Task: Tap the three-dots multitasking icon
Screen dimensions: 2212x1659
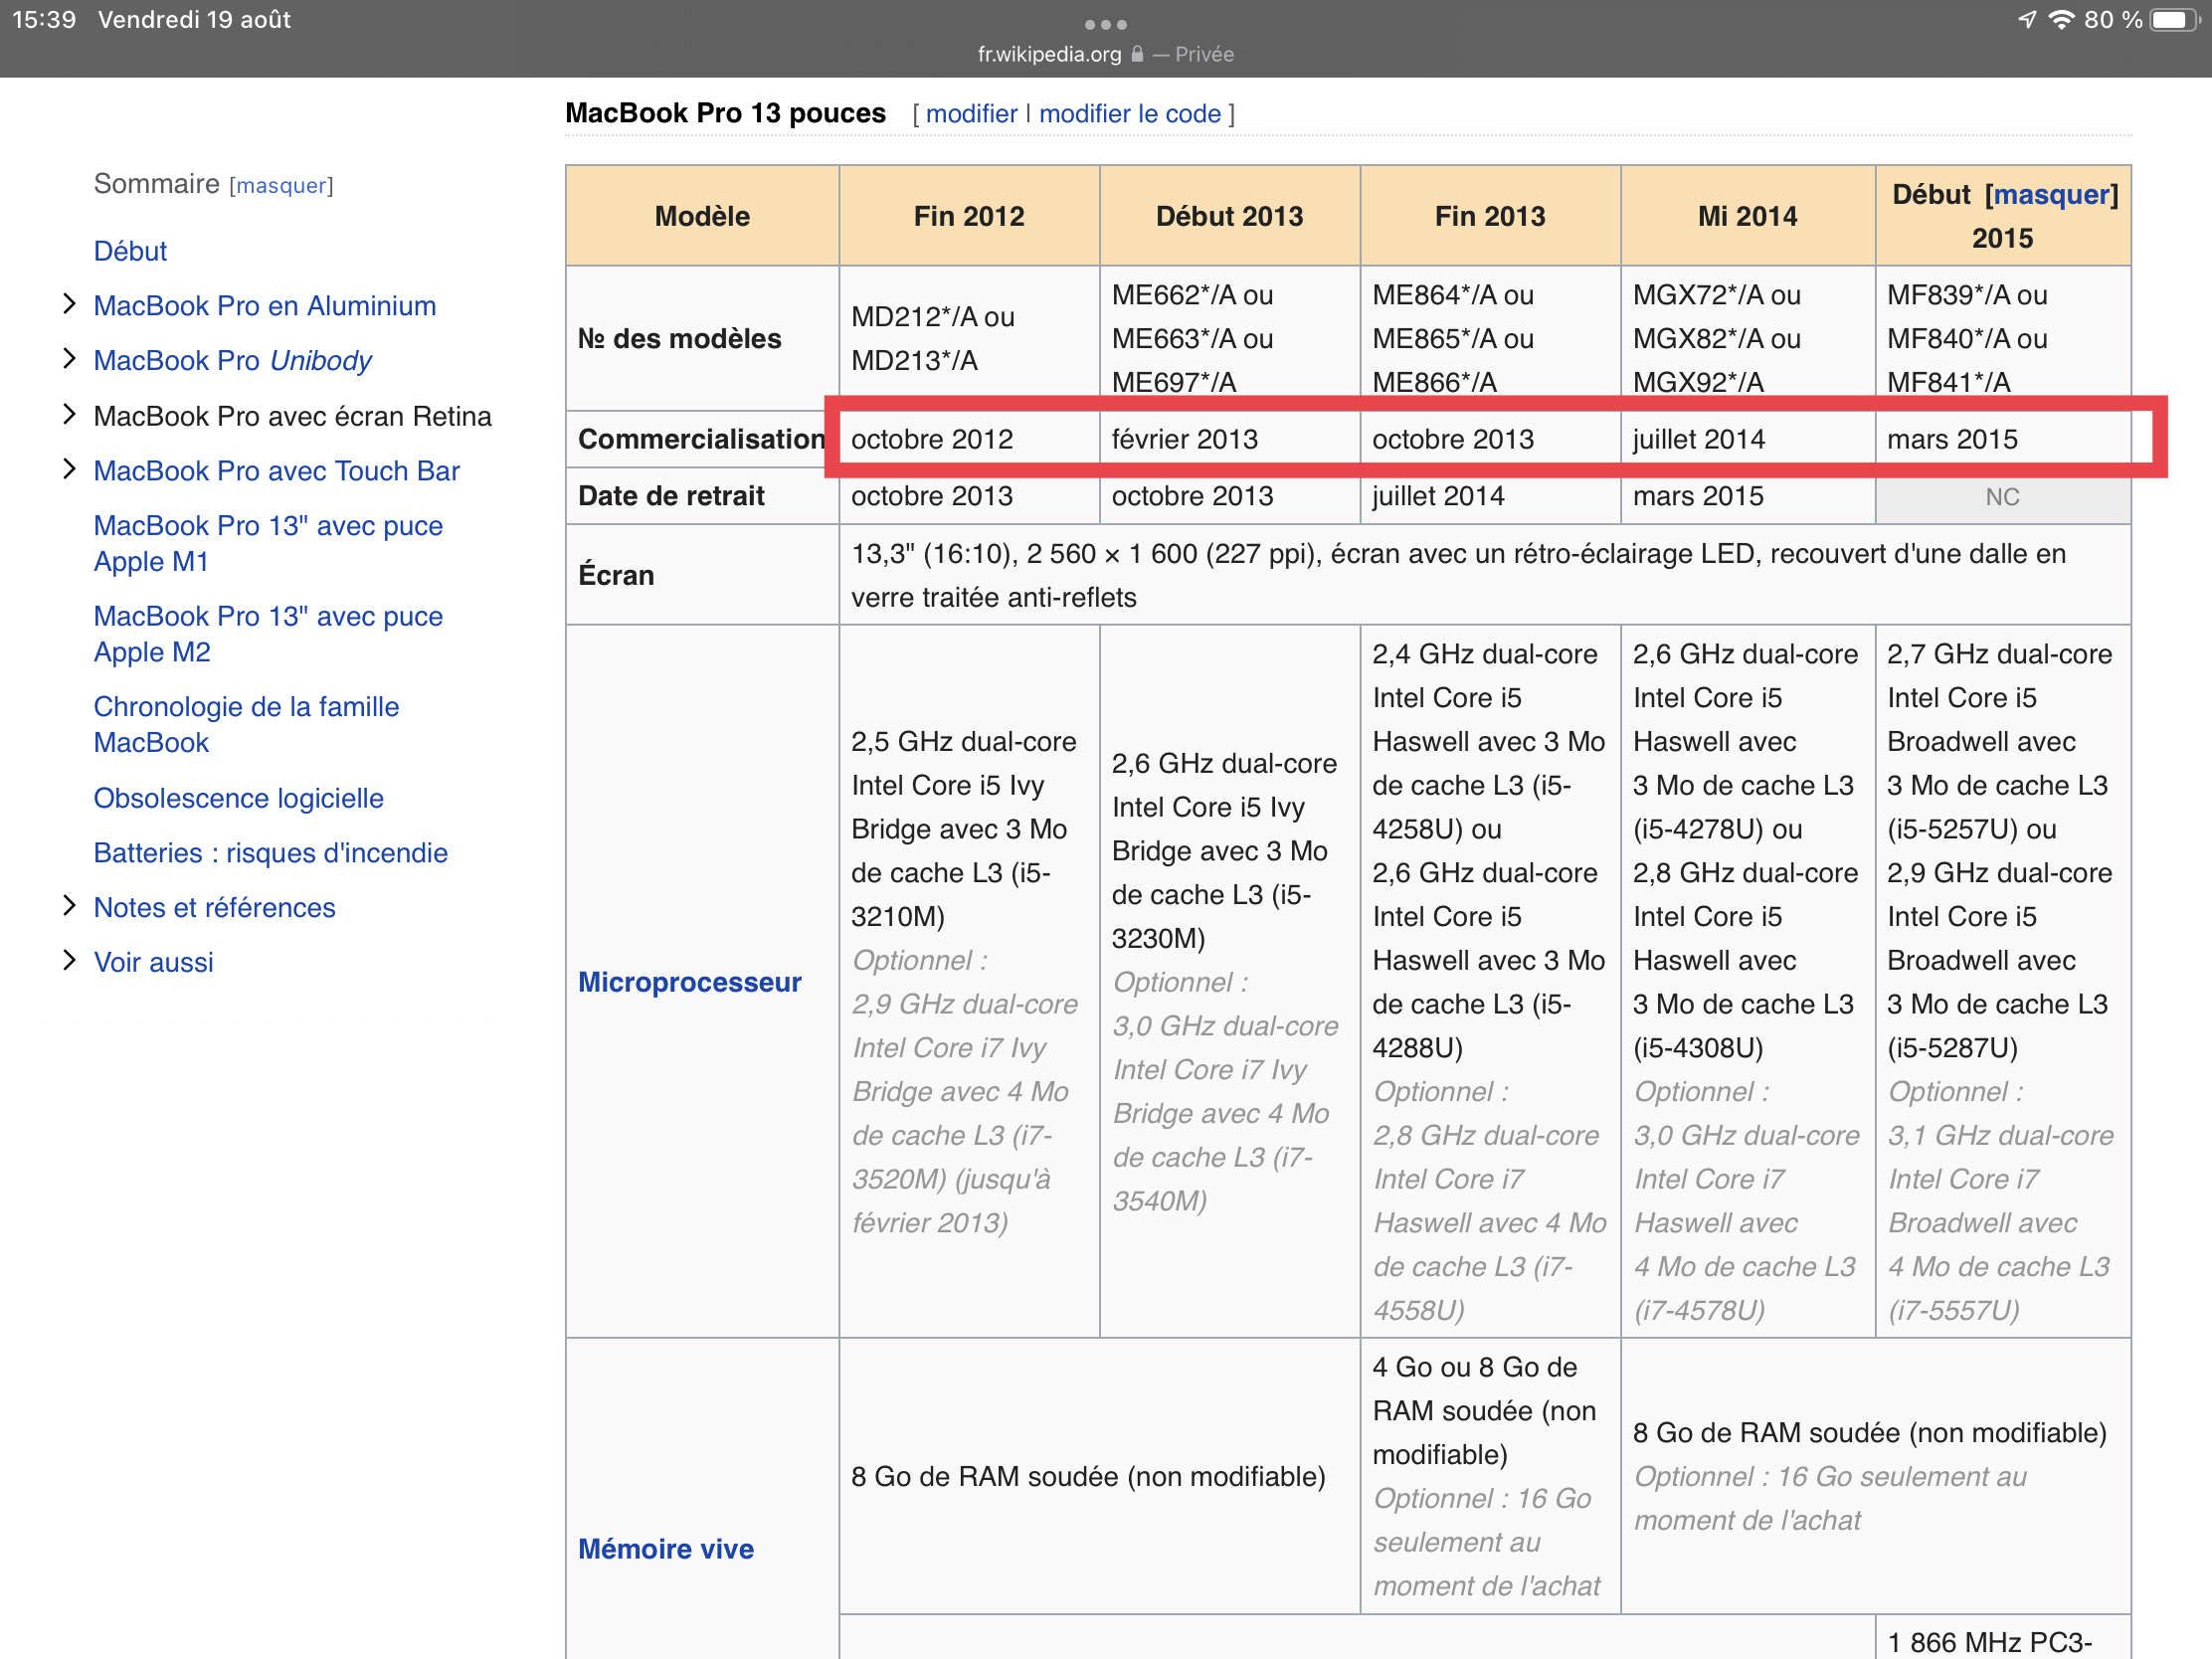Action: tap(1105, 24)
